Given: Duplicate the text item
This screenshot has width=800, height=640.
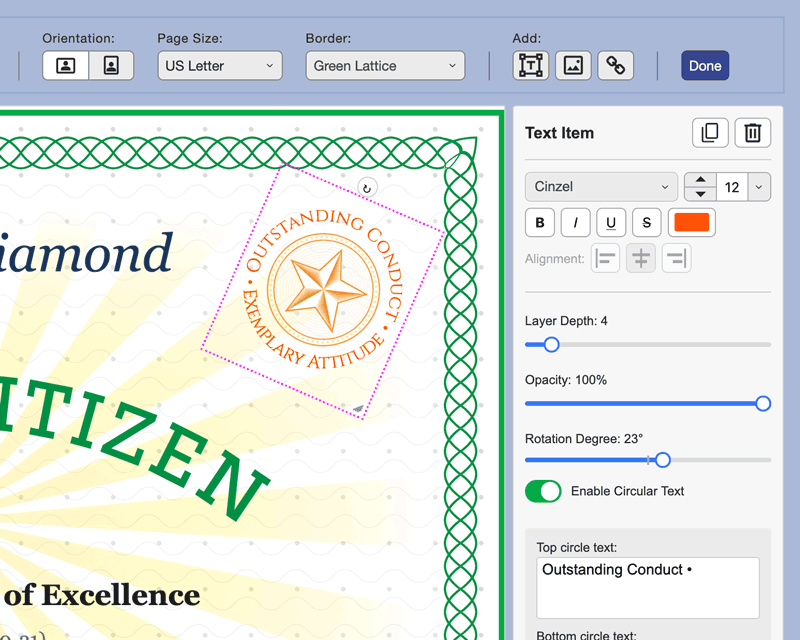Looking at the screenshot, I should tap(710, 133).
